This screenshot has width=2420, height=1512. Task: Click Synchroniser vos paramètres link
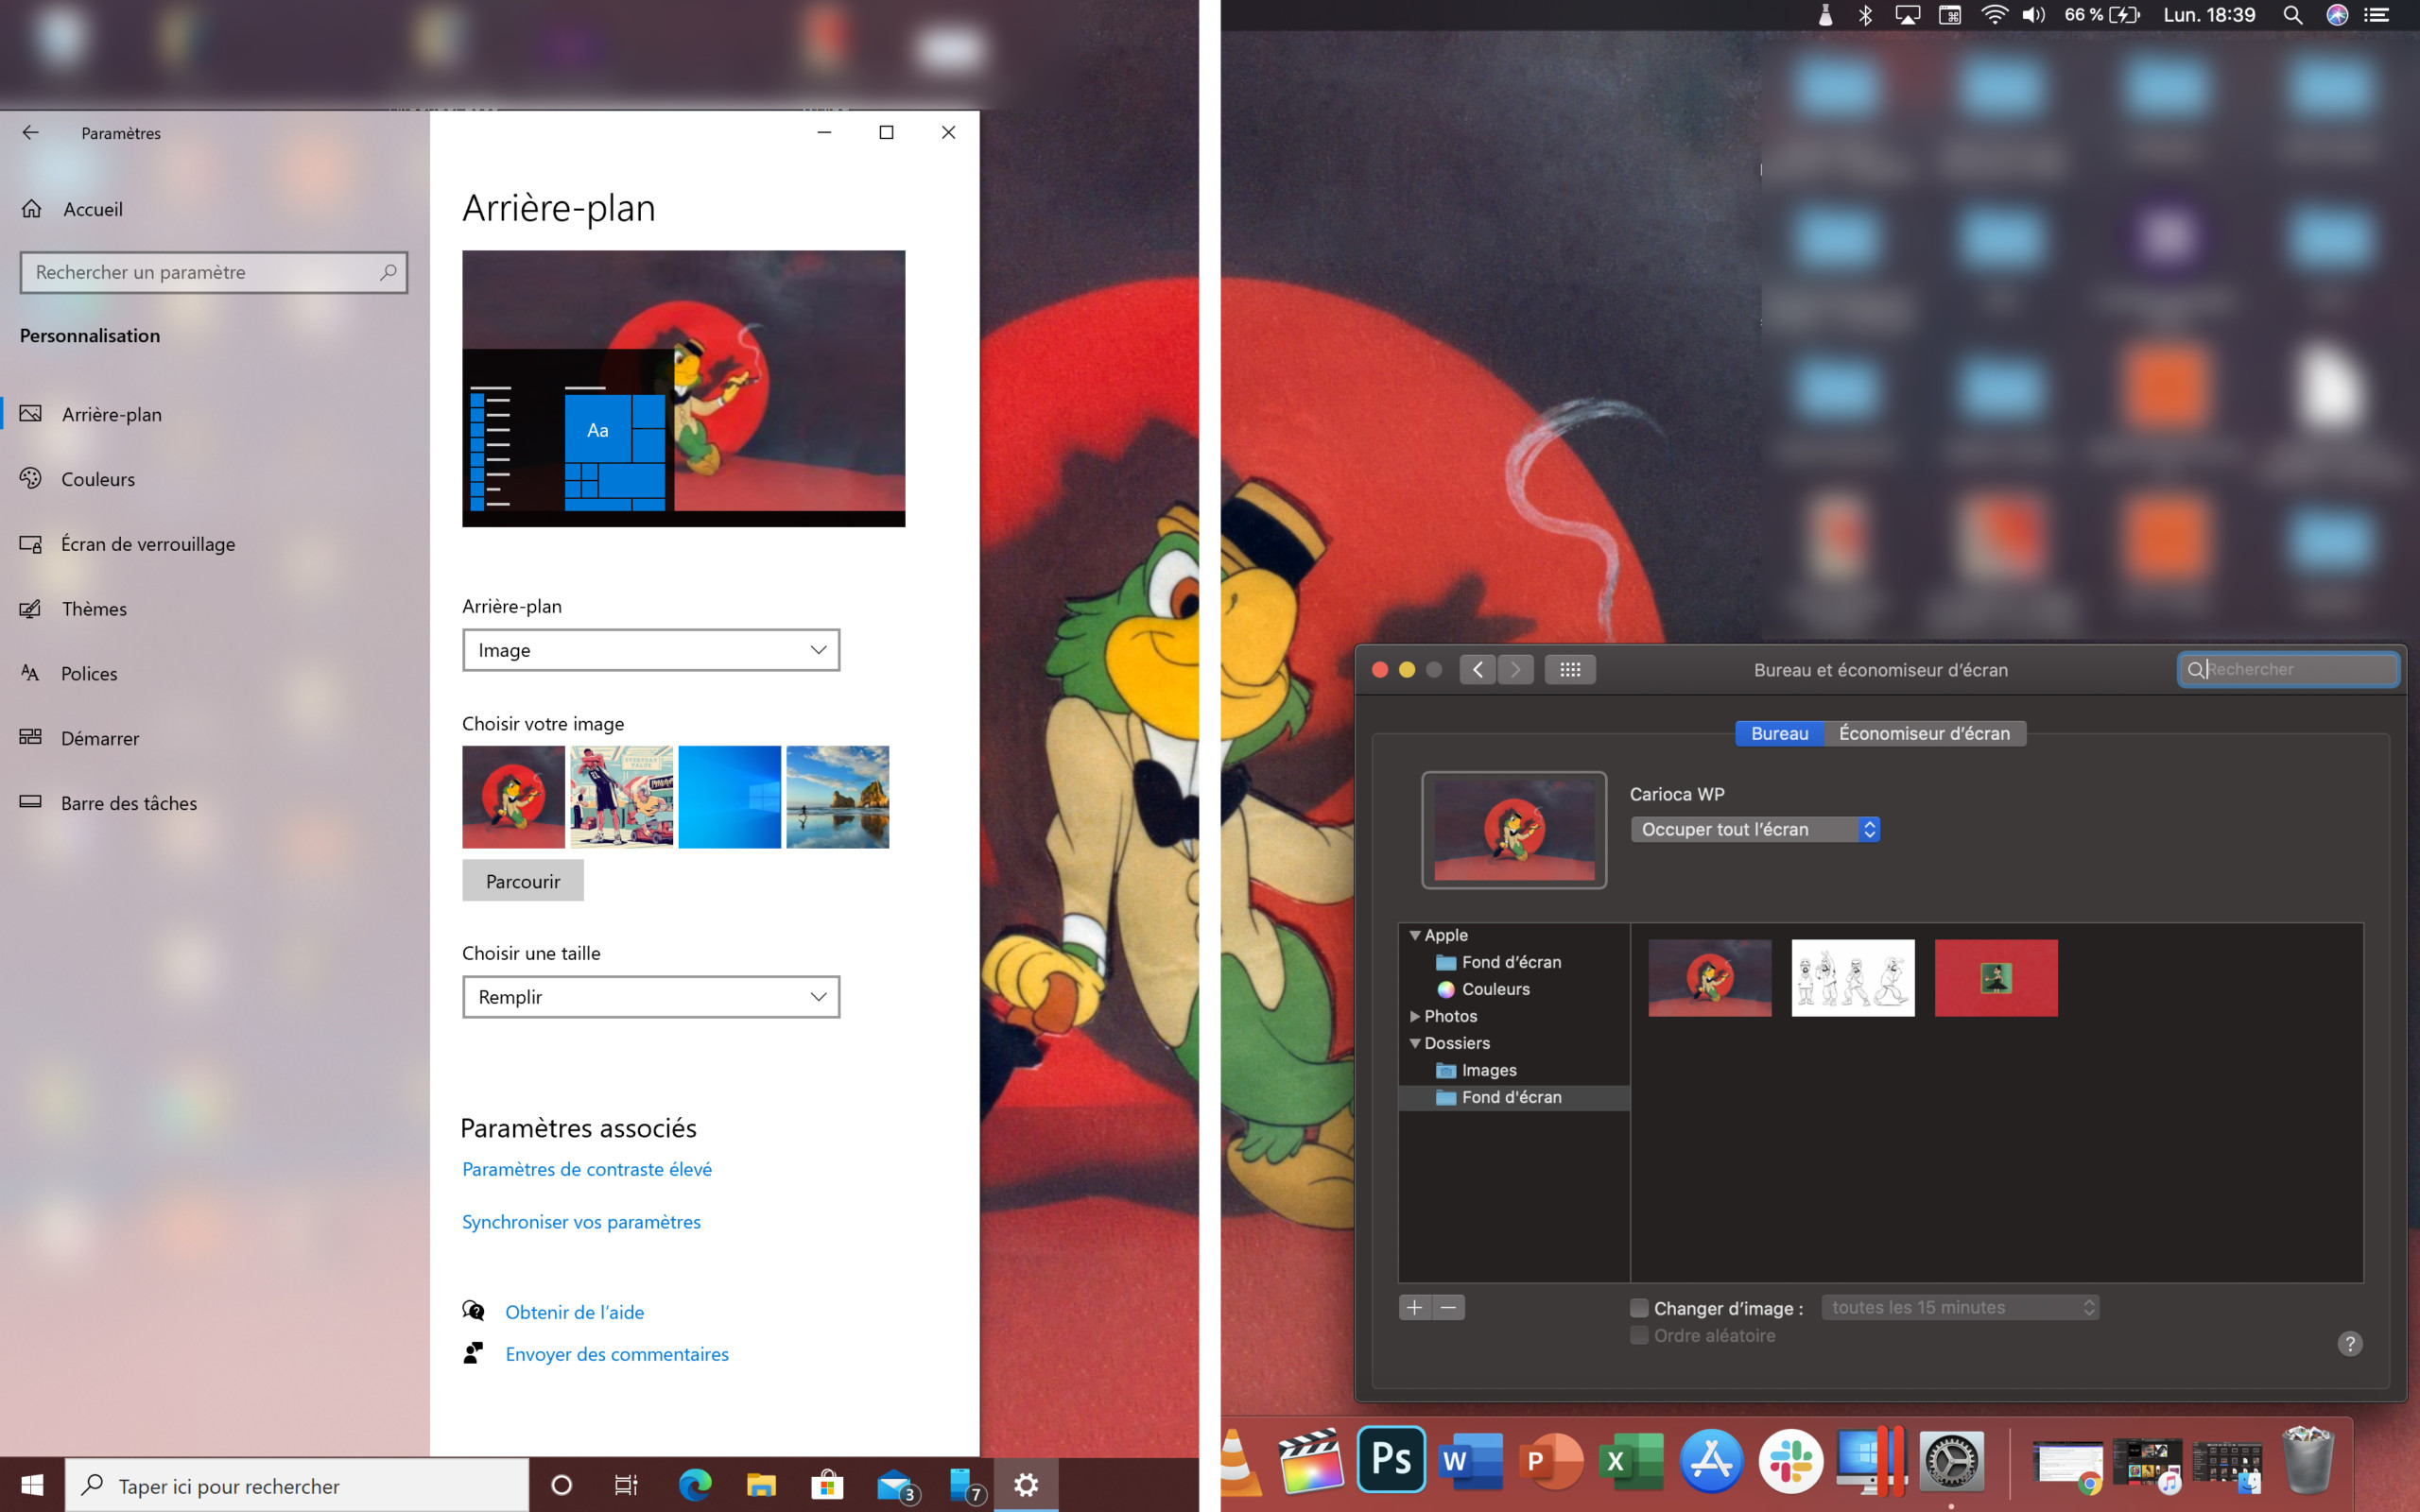[582, 1219]
